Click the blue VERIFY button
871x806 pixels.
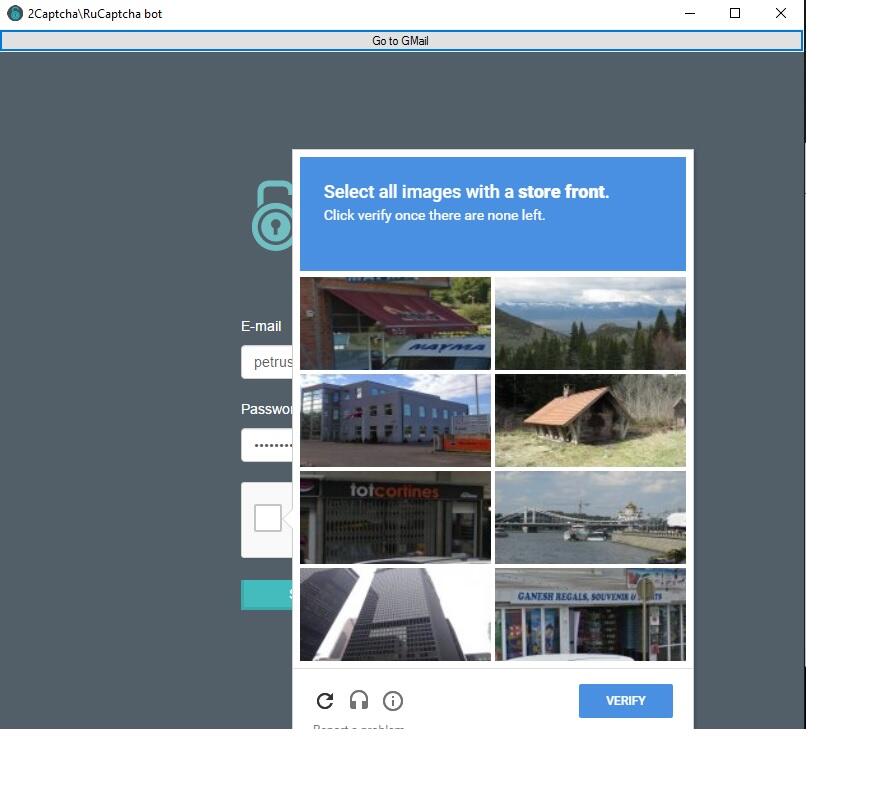click(625, 701)
